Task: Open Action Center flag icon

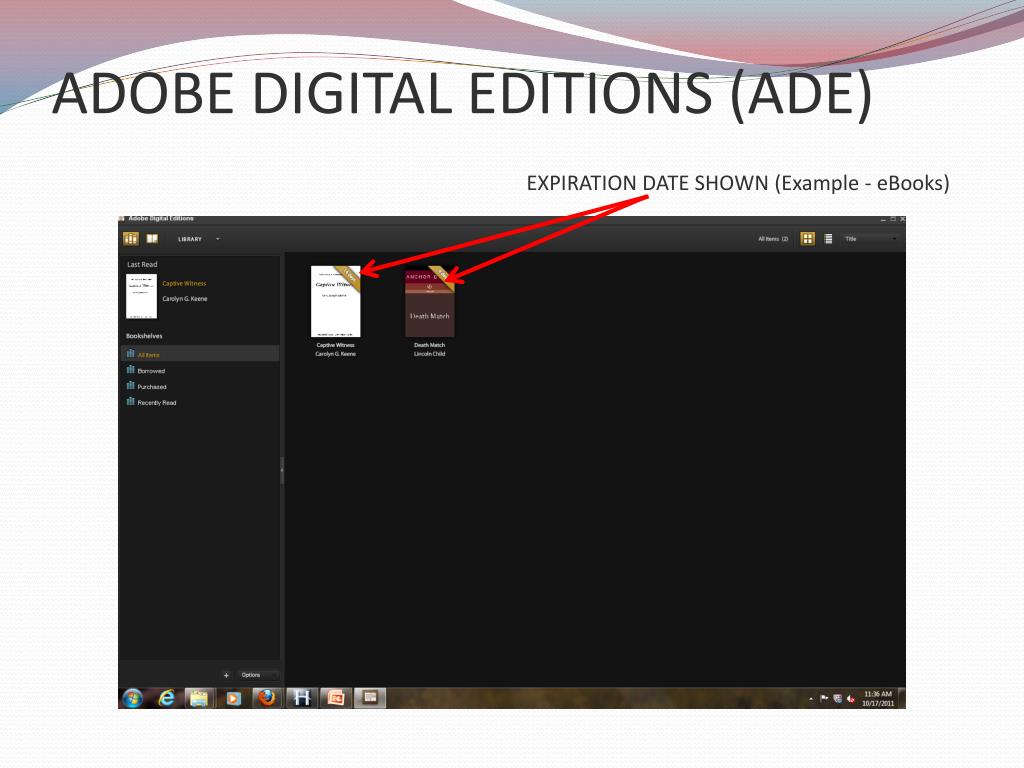Action: point(824,699)
